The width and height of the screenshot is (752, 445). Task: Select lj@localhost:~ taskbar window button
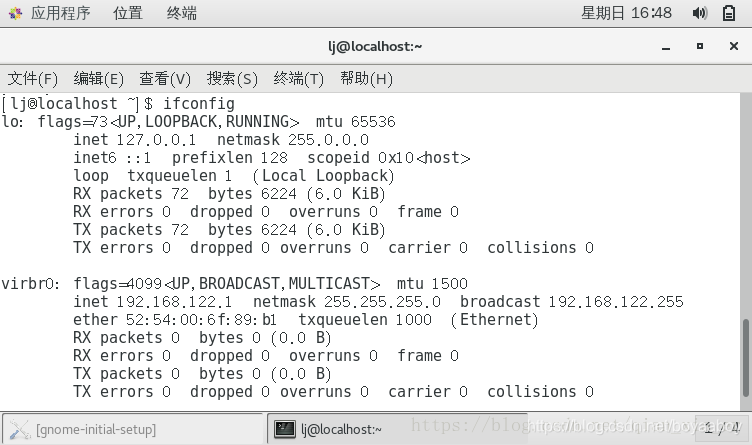(x=397, y=429)
